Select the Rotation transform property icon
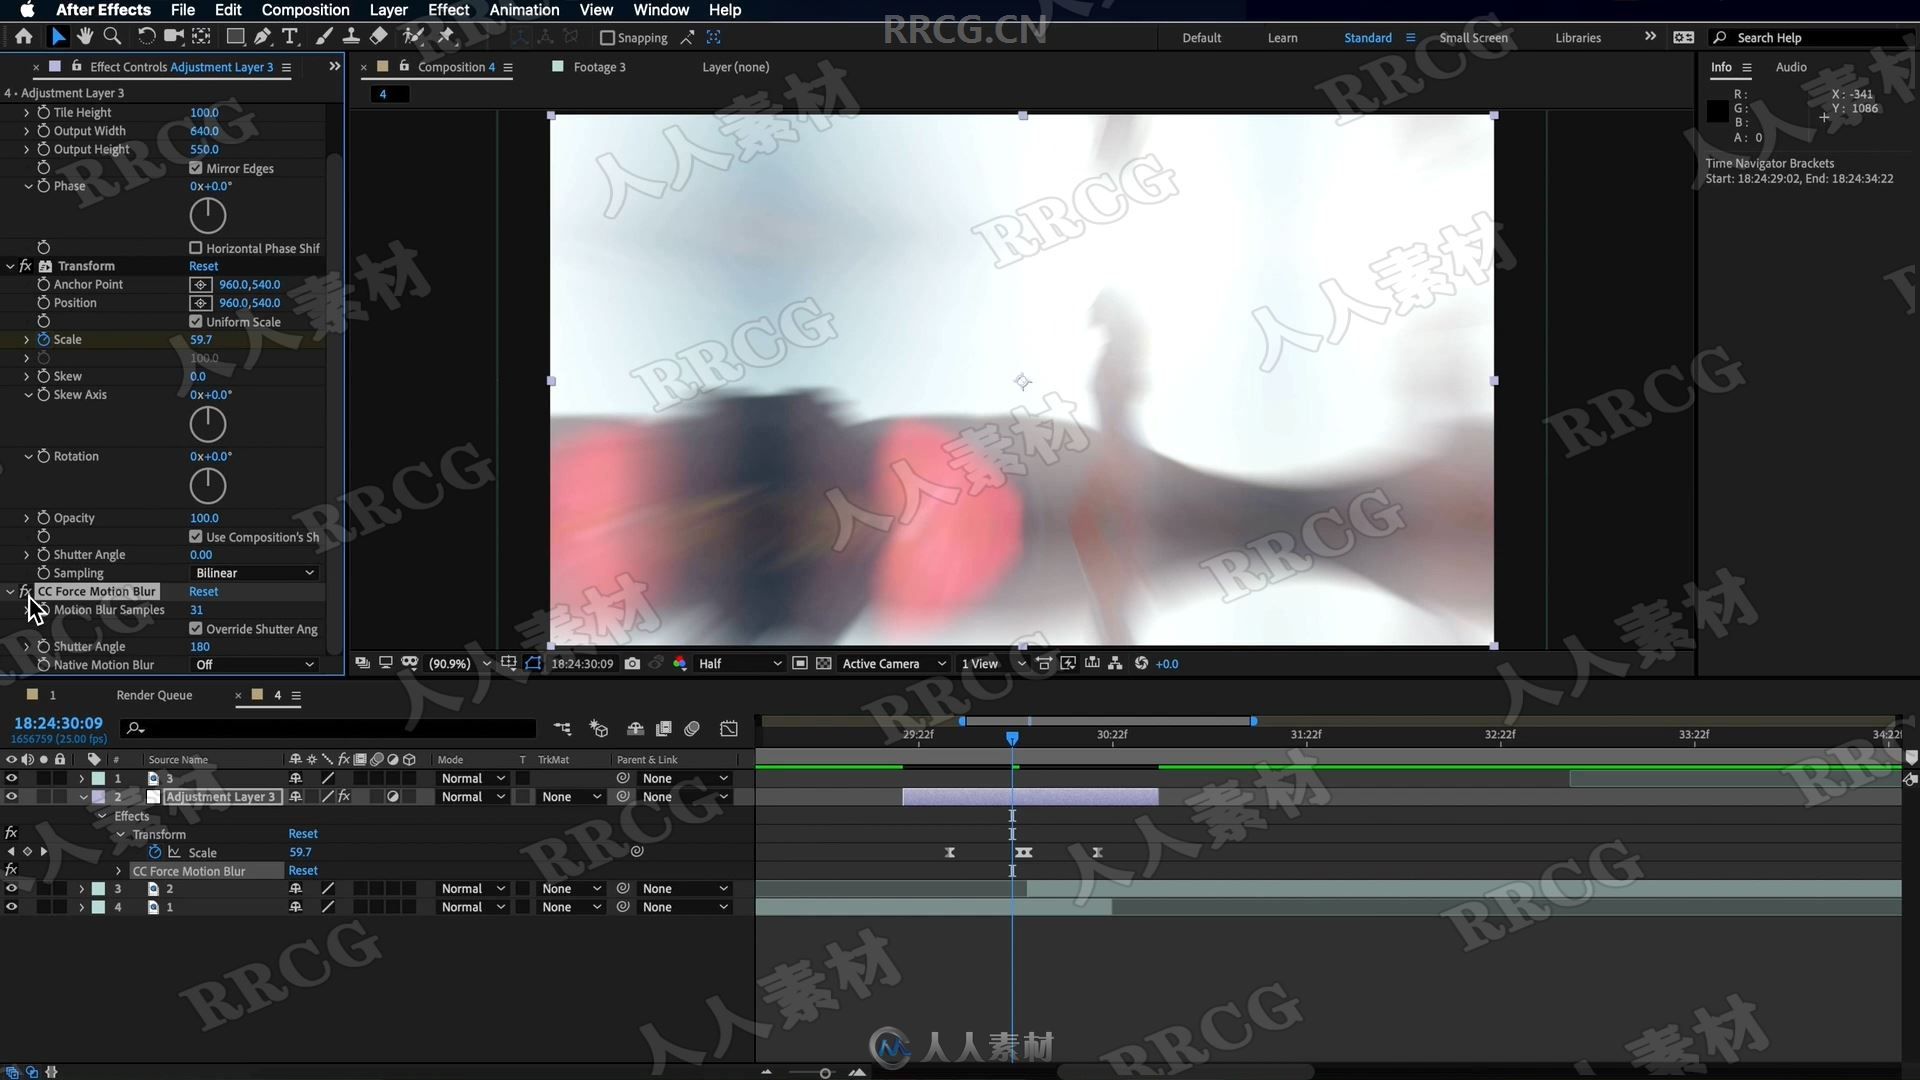The image size is (1920, 1080). click(42, 455)
